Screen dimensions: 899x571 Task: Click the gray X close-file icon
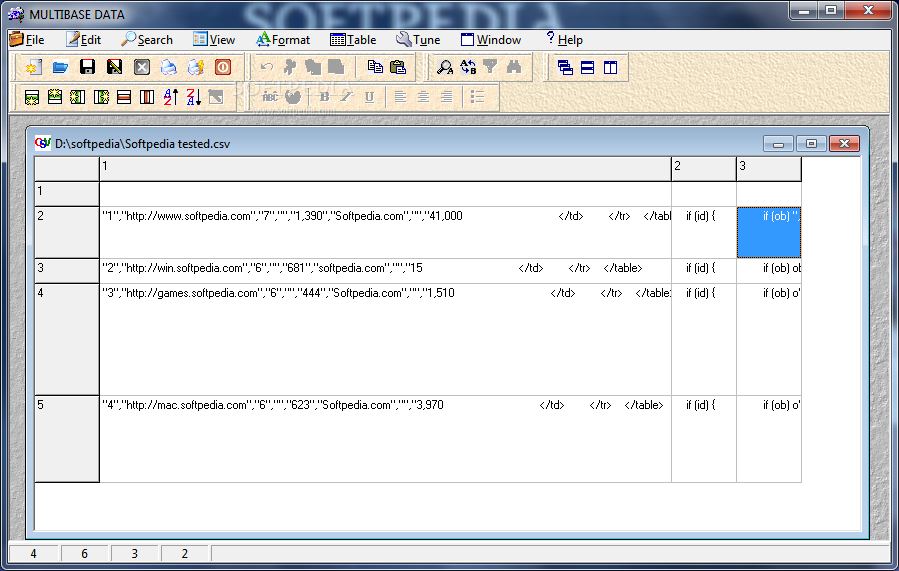pos(142,67)
